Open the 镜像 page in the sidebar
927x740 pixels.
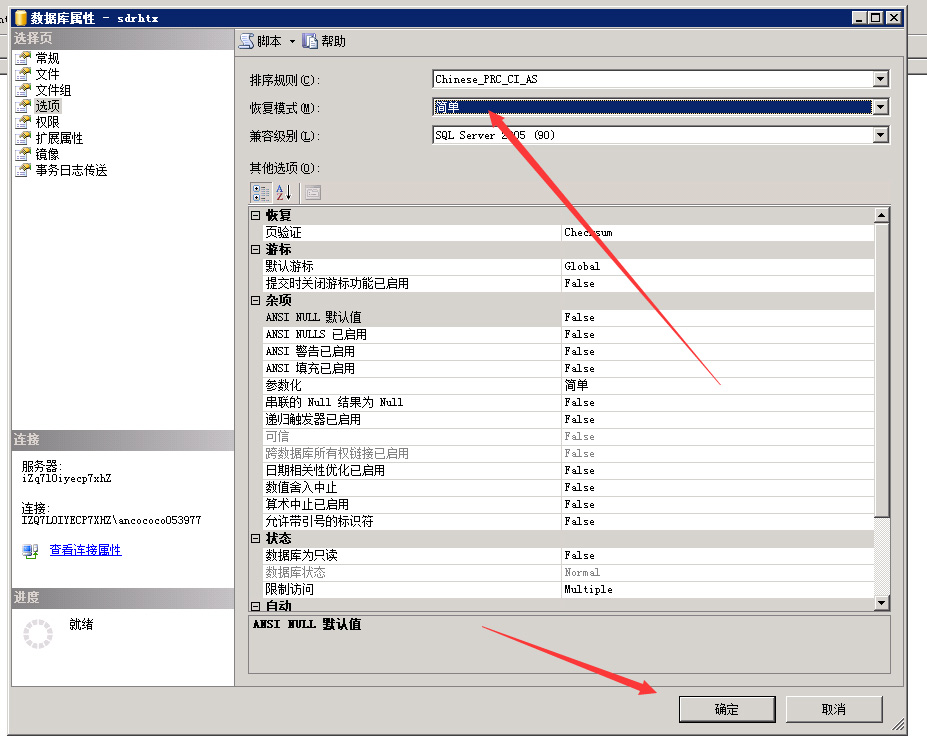coord(47,154)
